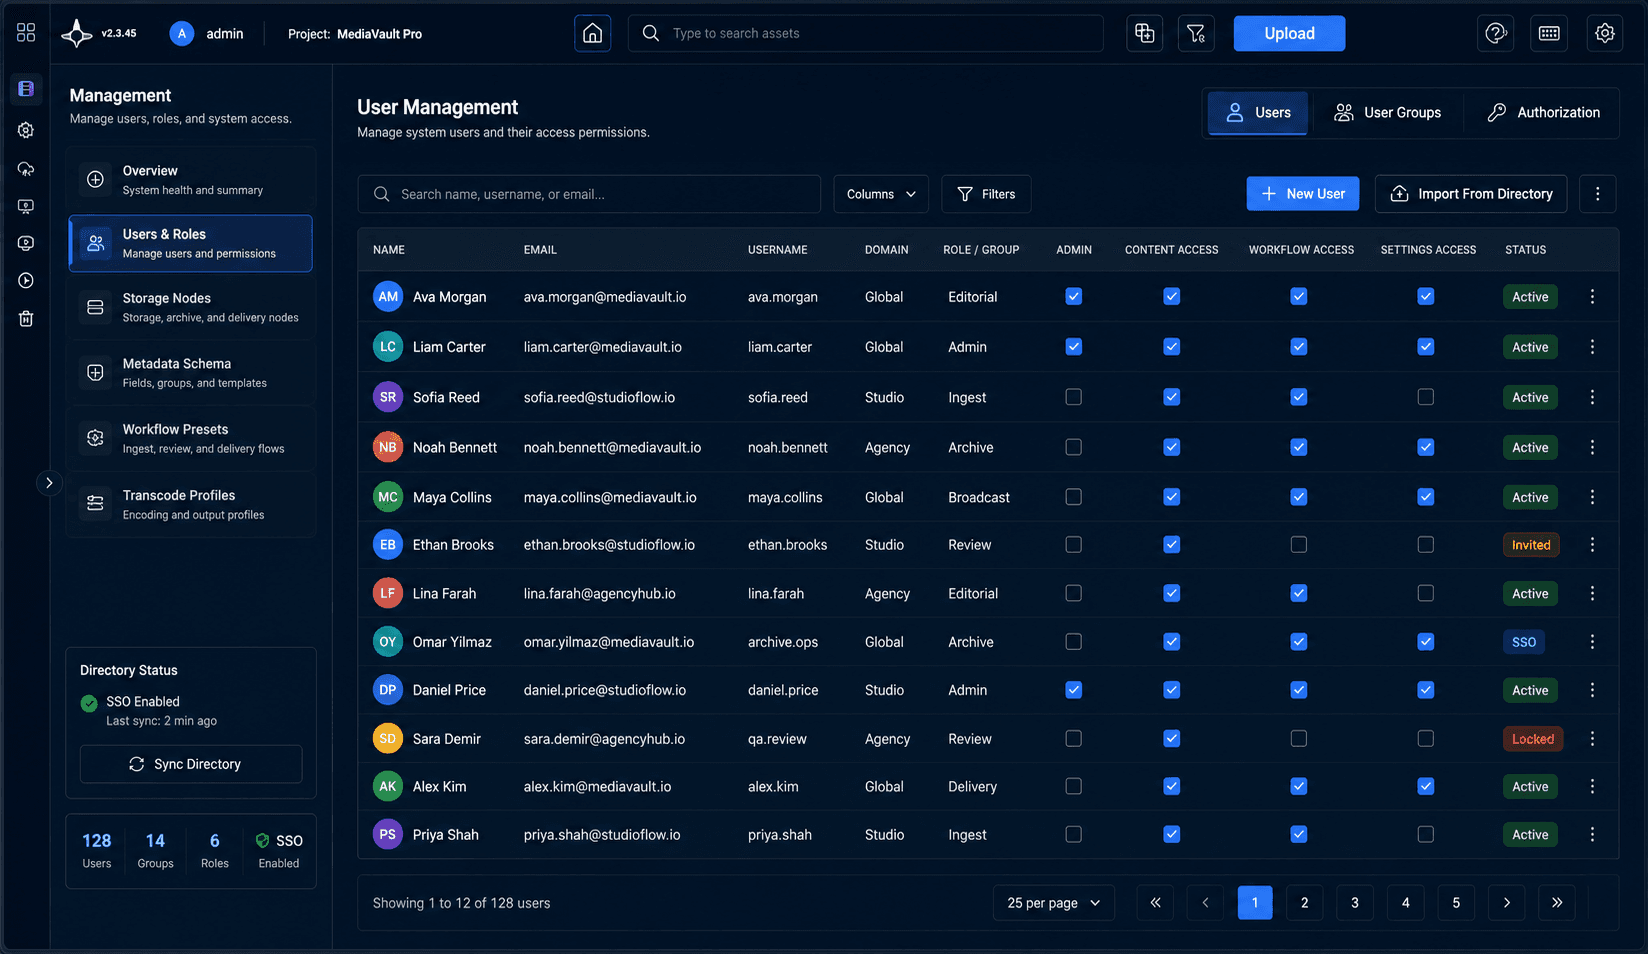Enable Workflow Access for Sara Demir
1648x954 pixels.
click(x=1298, y=739)
